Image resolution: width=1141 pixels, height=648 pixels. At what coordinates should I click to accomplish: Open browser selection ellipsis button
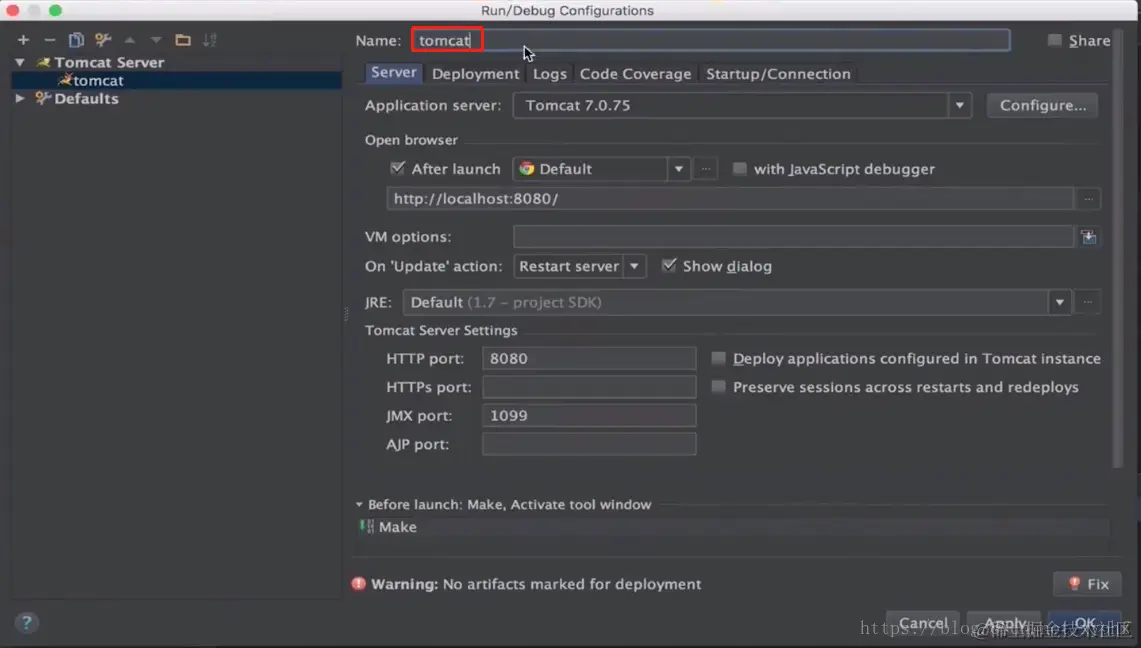[706, 169]
